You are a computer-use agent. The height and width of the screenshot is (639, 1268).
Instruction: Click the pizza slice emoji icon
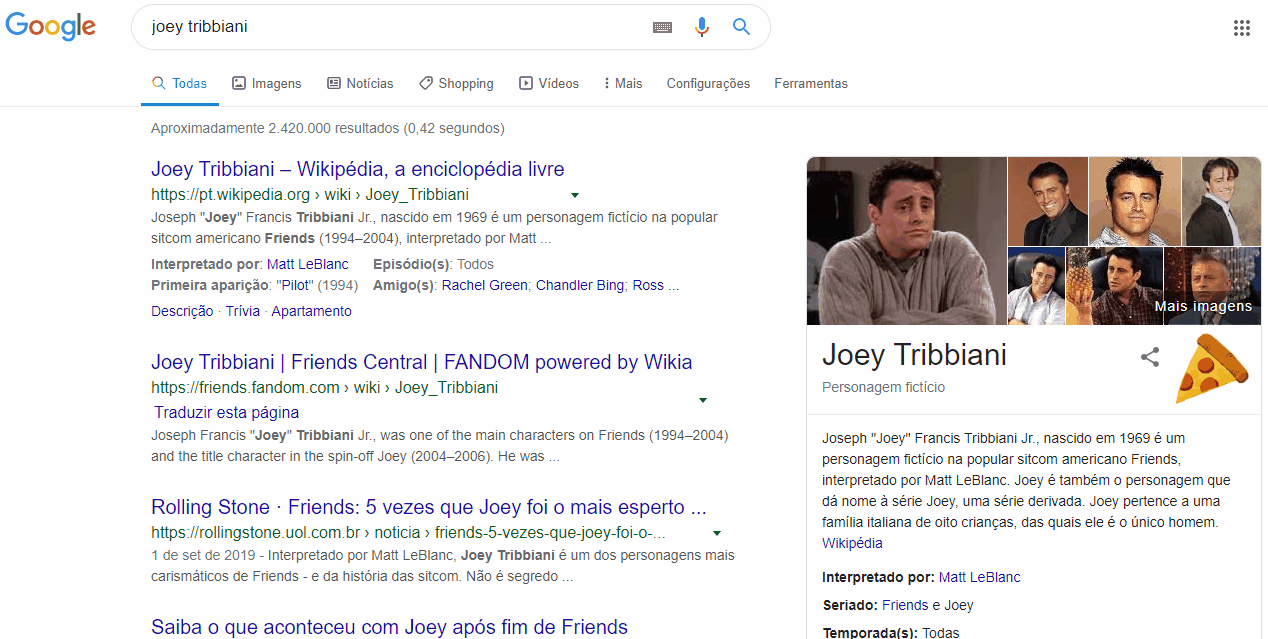point(1213,369)
